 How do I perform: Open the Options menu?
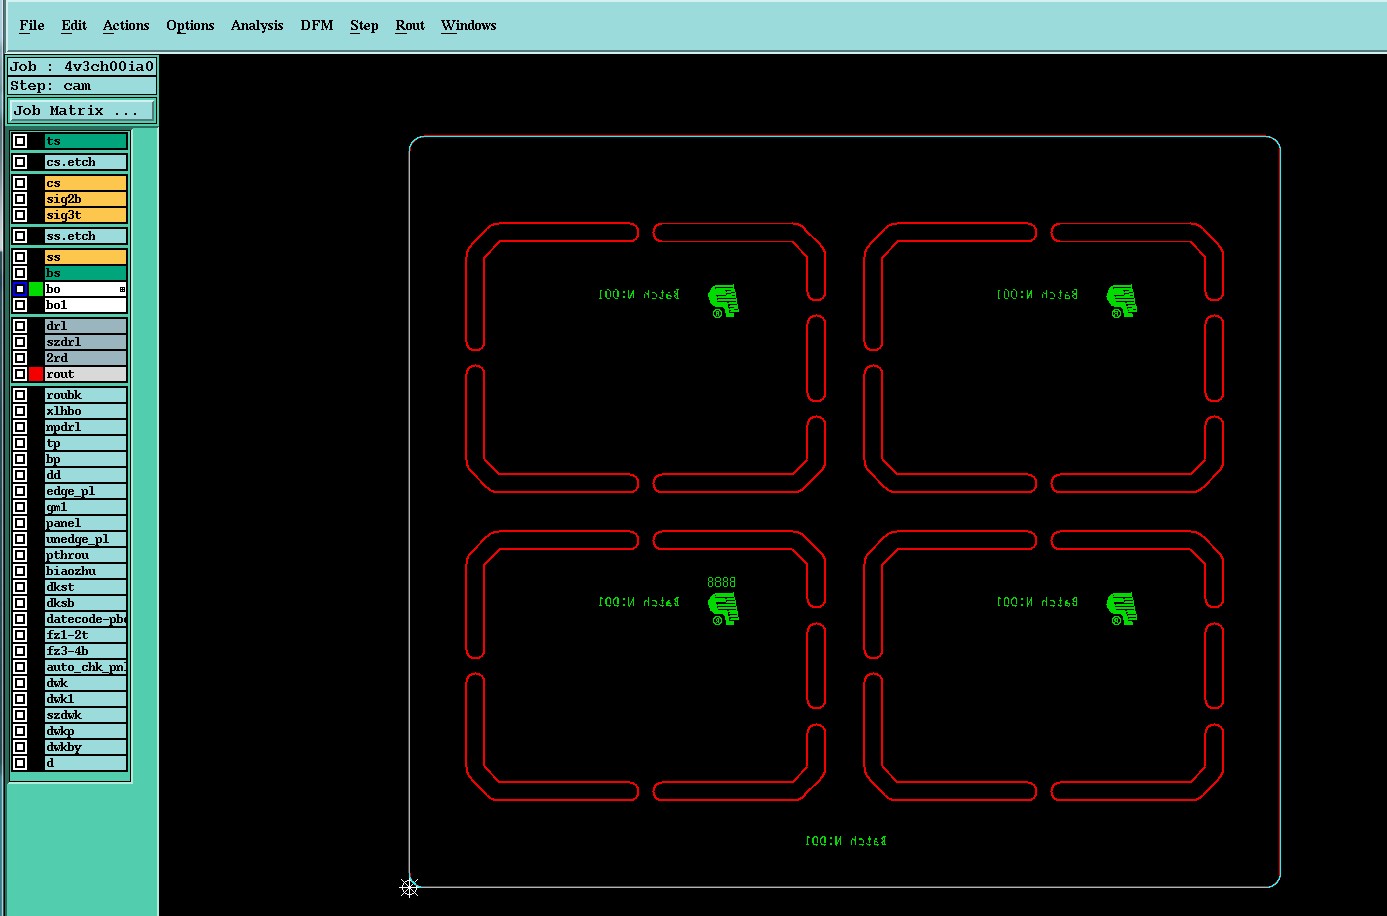click(x=190, y=25)
